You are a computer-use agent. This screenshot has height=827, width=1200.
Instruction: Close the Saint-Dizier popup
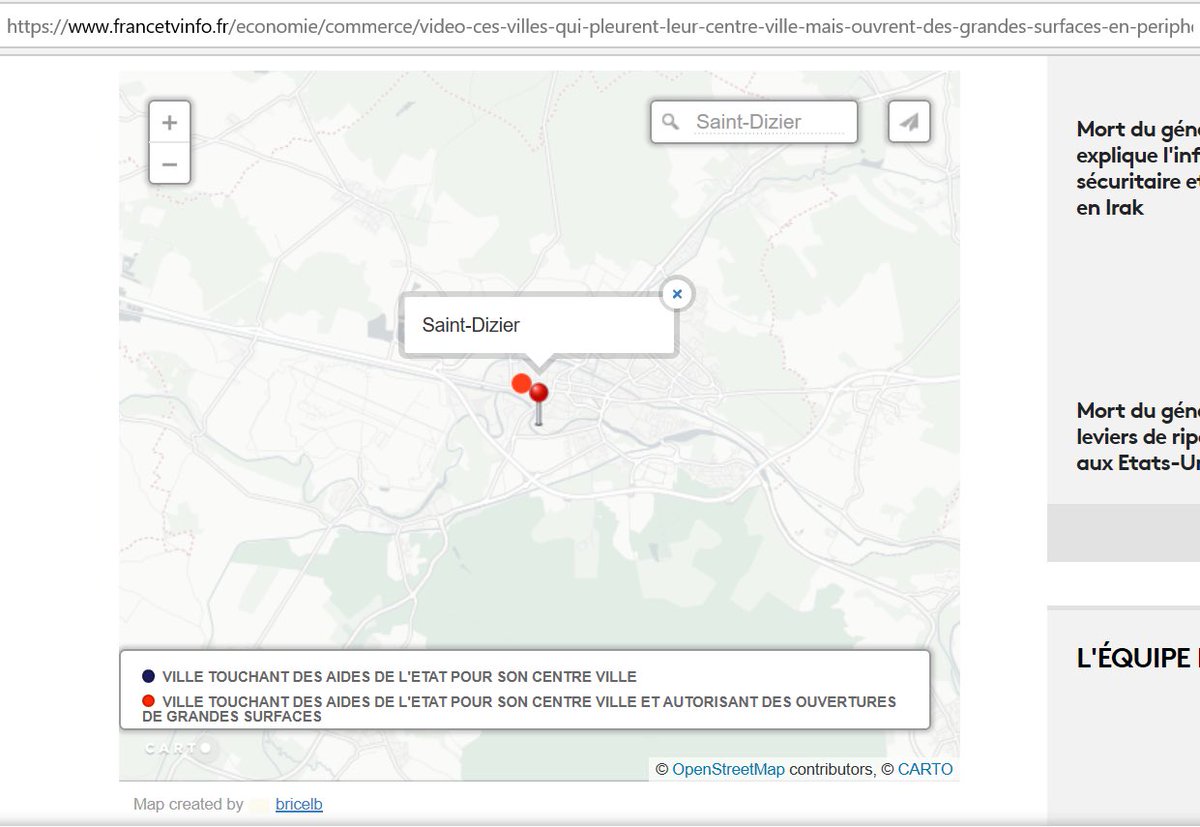click(x=677, y=294)
